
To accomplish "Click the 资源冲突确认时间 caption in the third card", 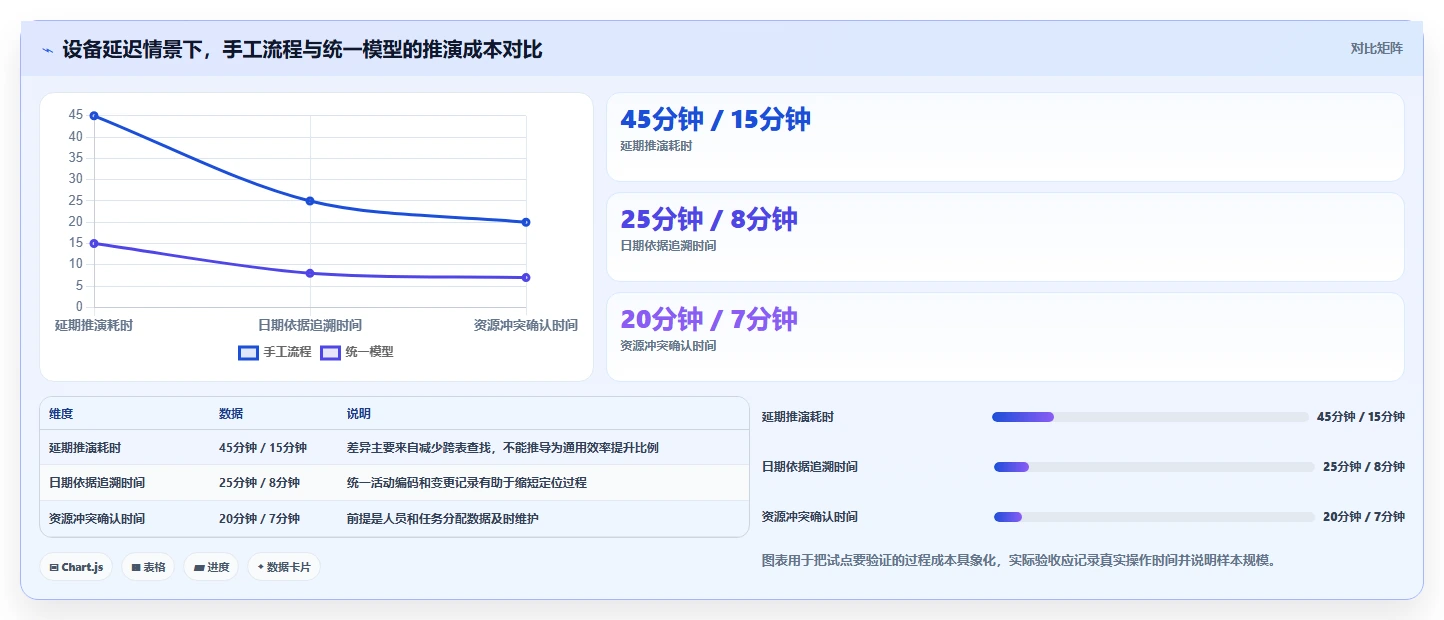I will tap(668, 346).
